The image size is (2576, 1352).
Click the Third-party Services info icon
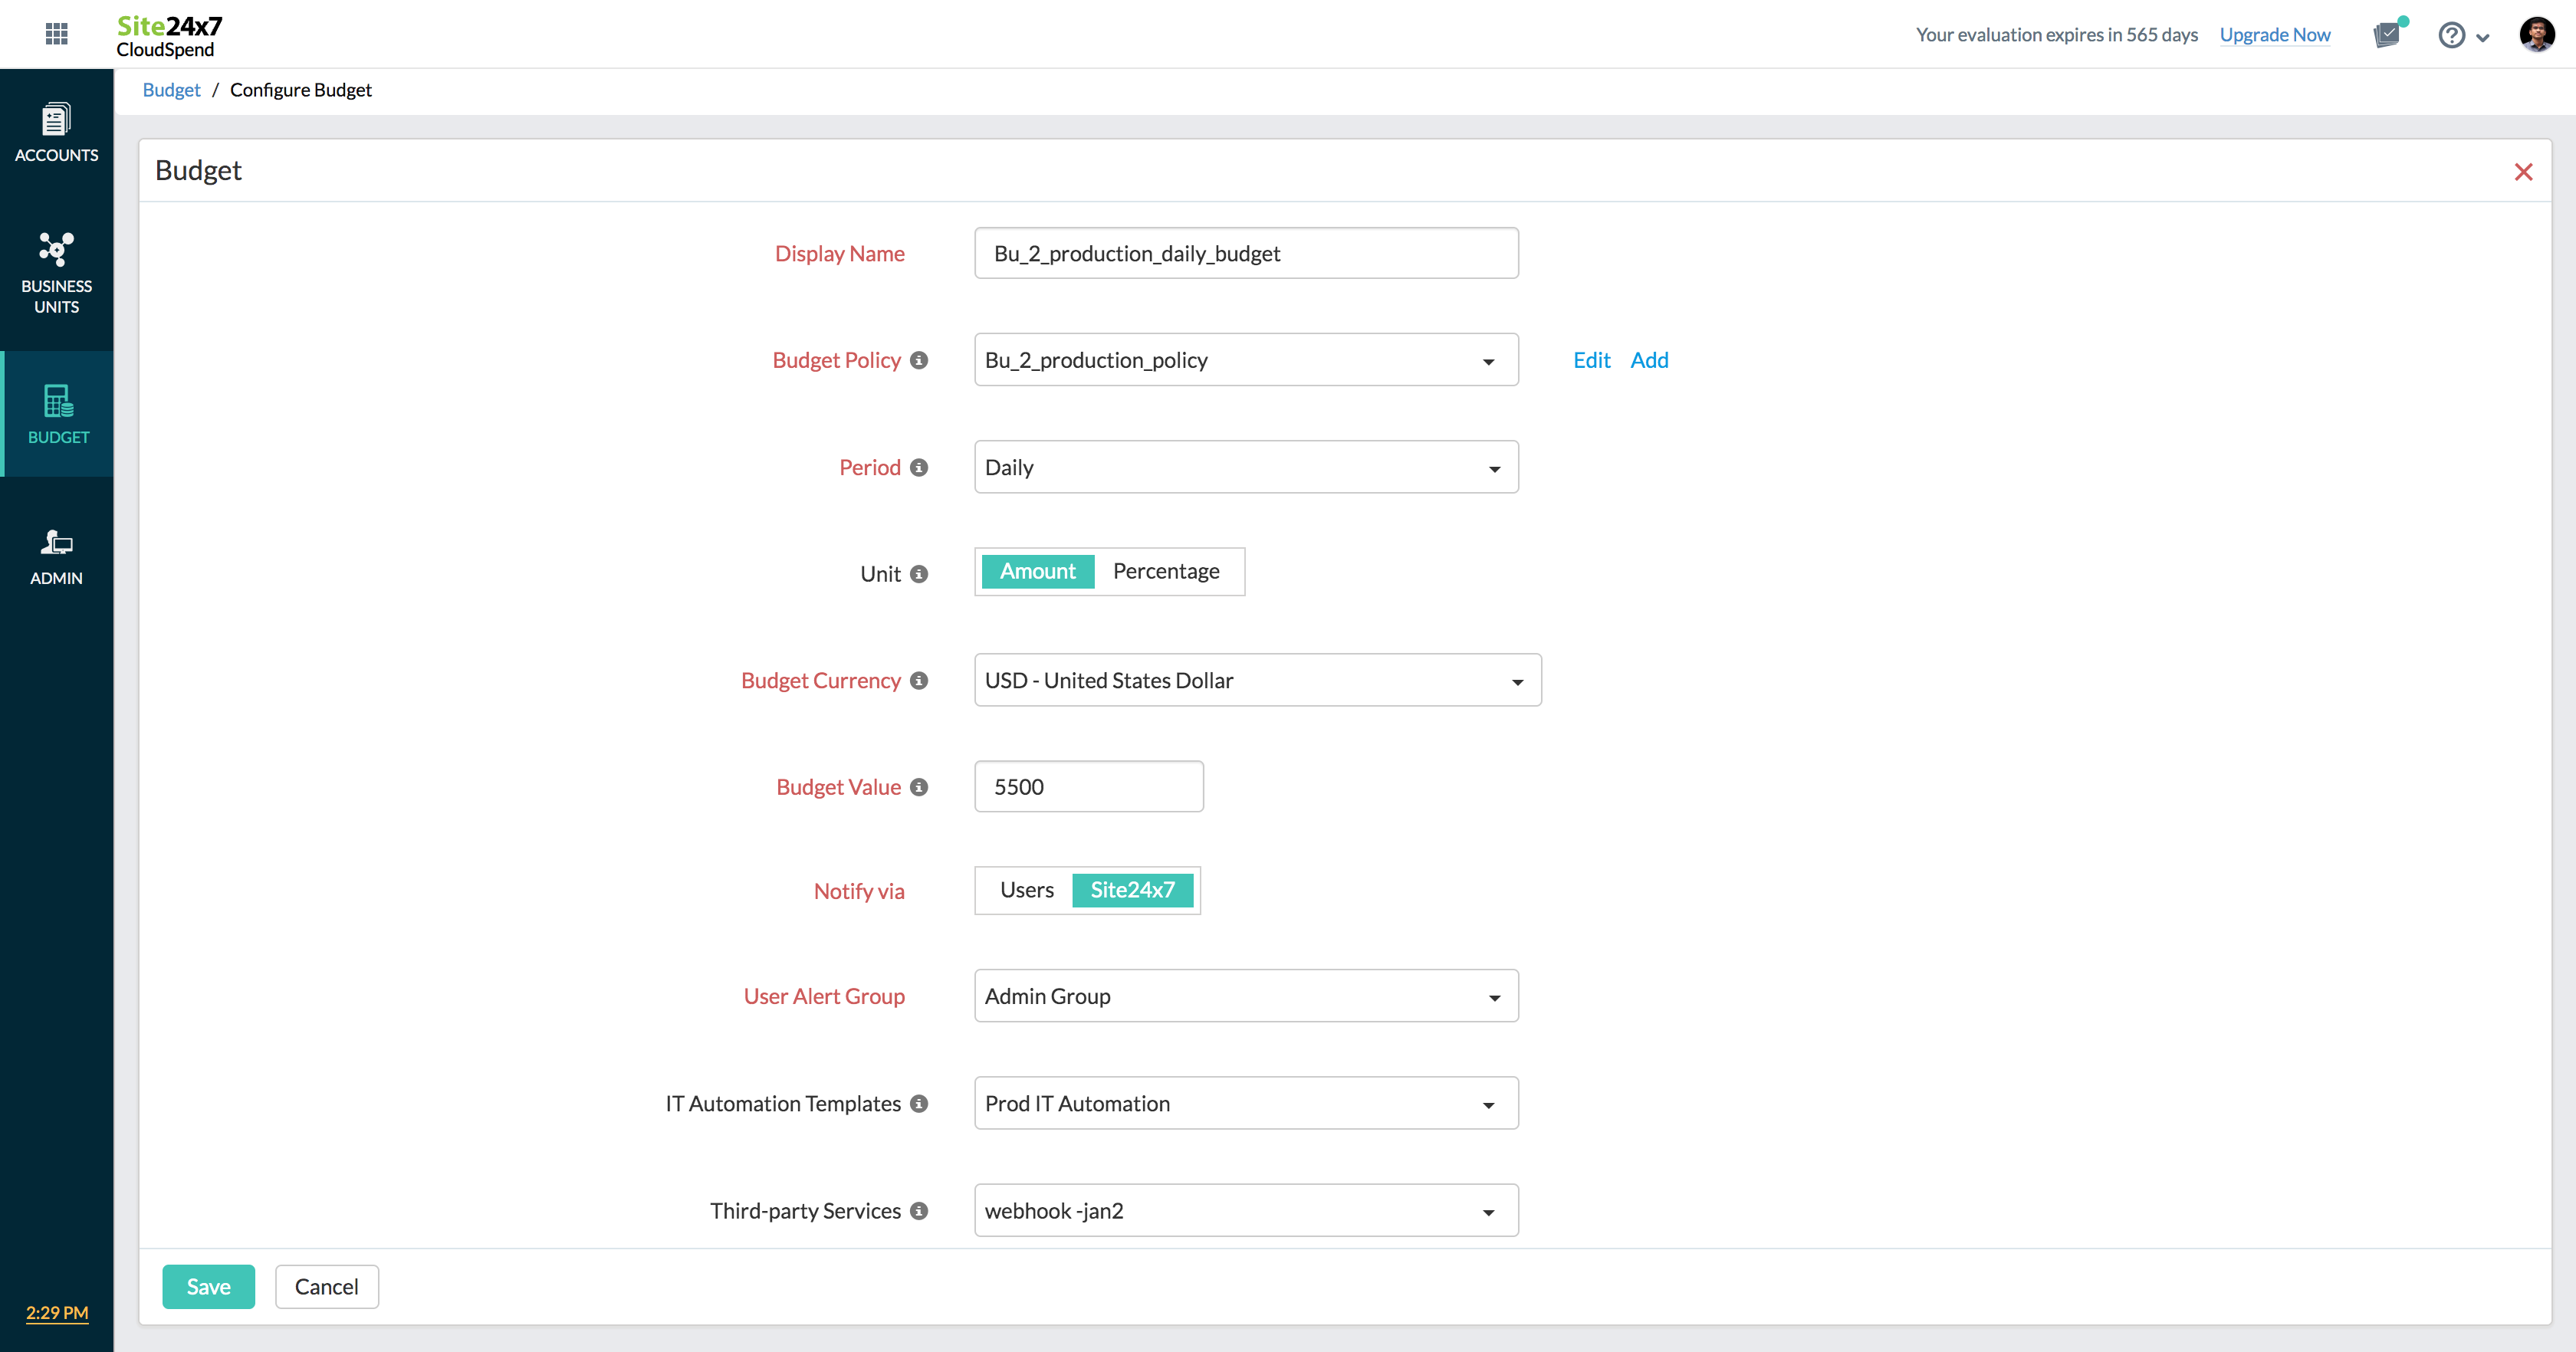click(919, 1211)
